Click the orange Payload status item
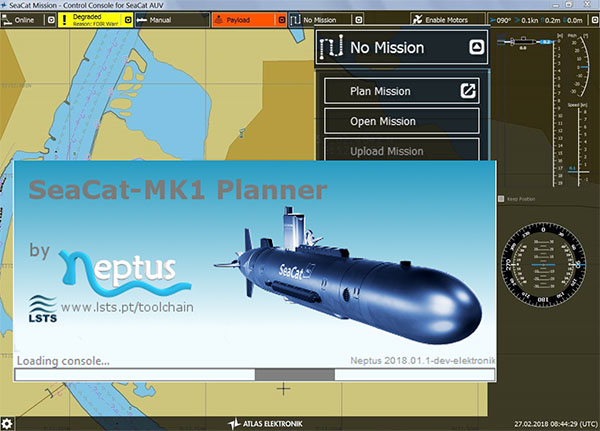The image size is (600, 431). (x=249, y=20)
